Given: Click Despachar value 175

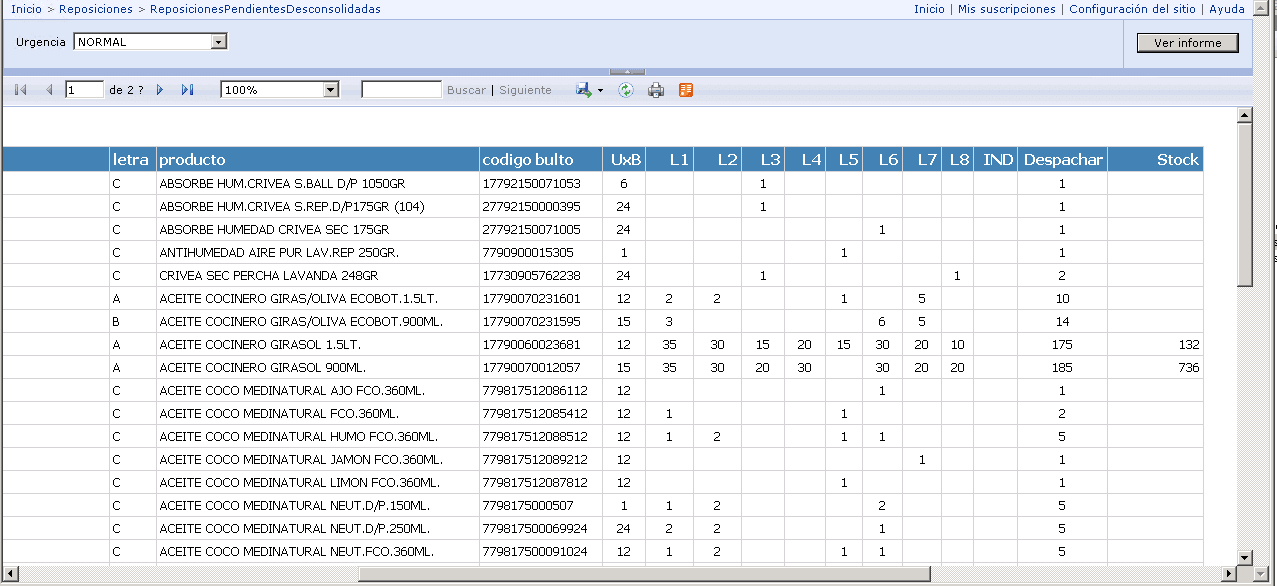Looking at the screenshot, I should coord(1062,345).
